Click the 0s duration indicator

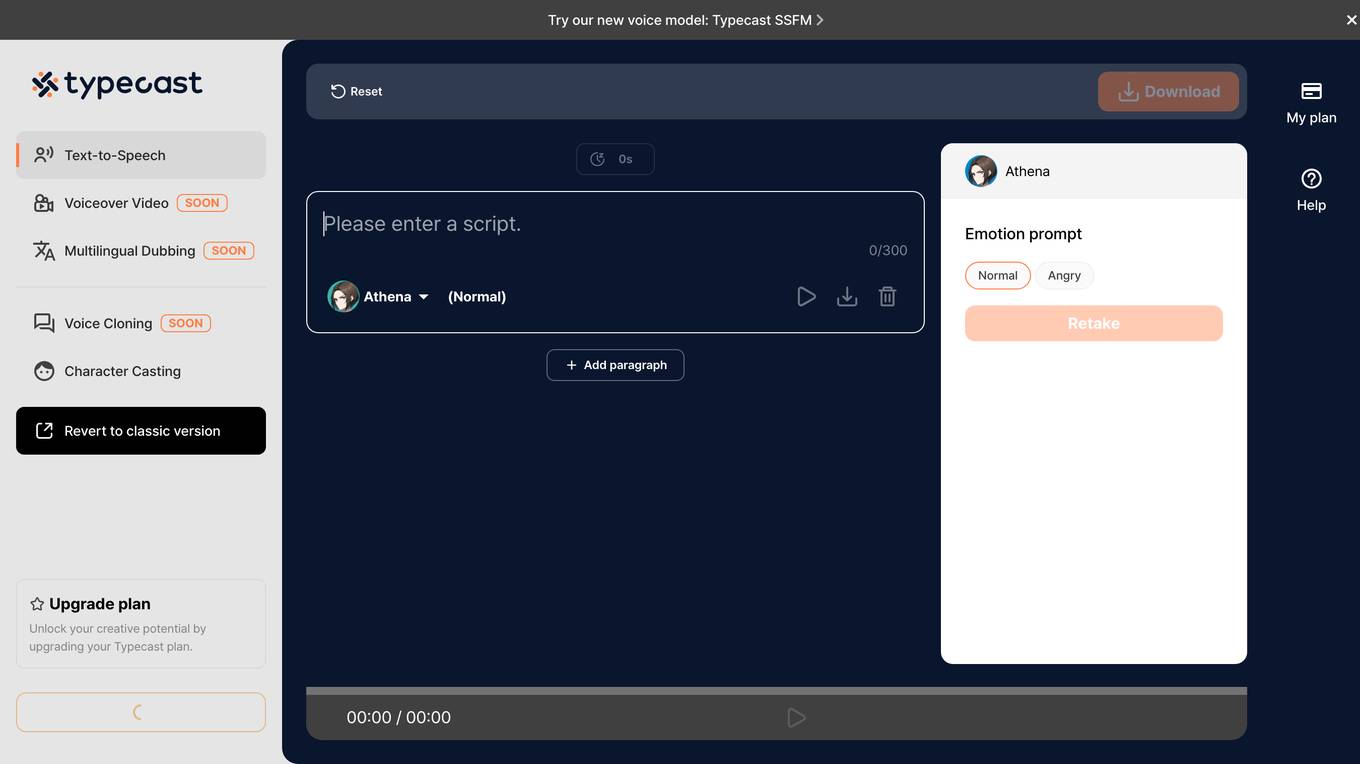point(615,159)
